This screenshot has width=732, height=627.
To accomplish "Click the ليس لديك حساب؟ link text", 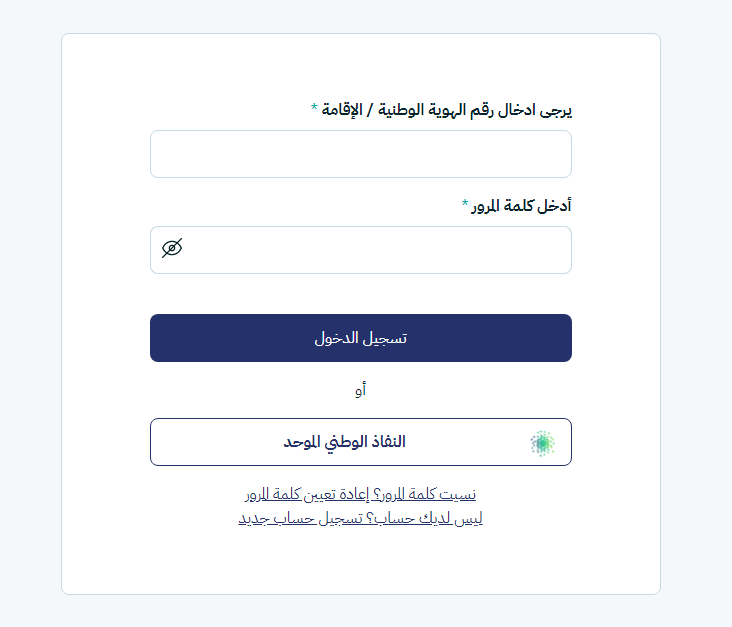I will pos(436,519).
